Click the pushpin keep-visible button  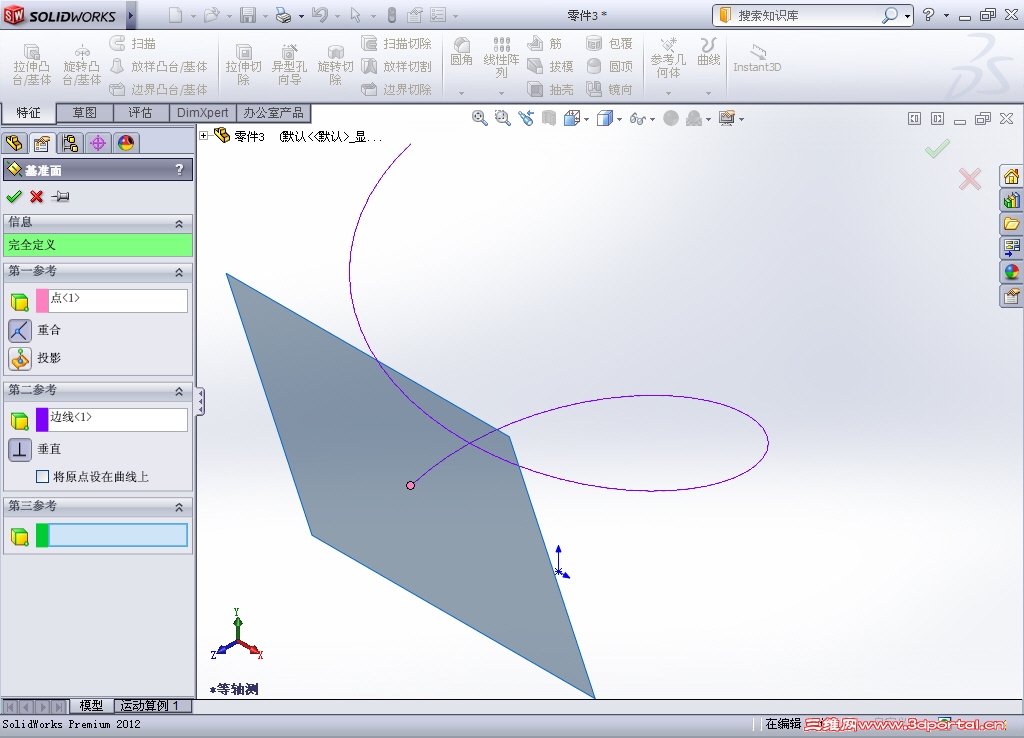pyautogui.click(x=61, y=196)
